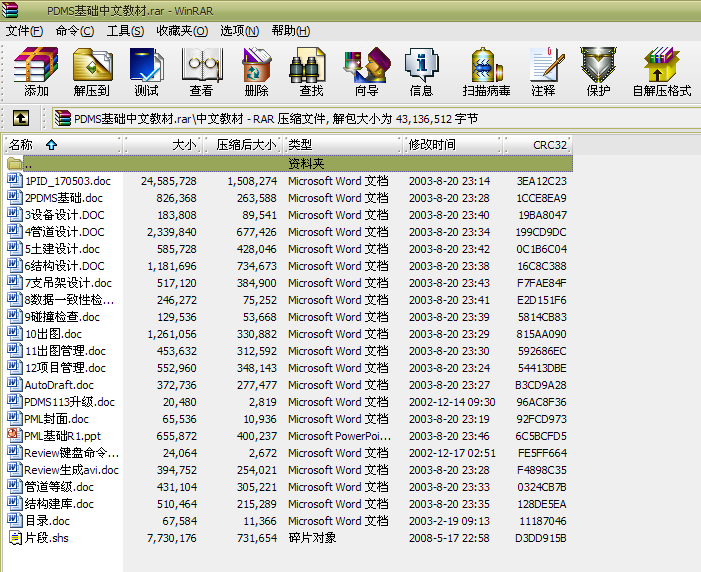Click packed size value 731,654

click(257, 538)
